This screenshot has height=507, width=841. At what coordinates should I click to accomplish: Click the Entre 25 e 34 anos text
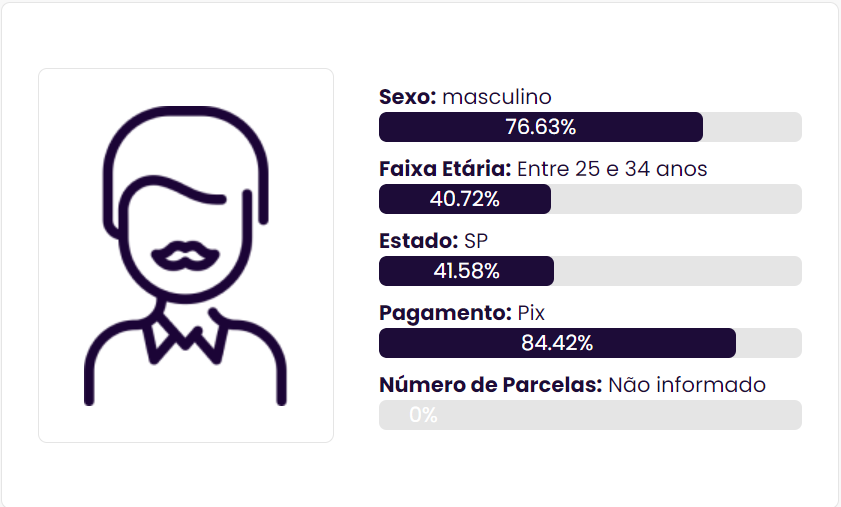click(x=612, y=169)
